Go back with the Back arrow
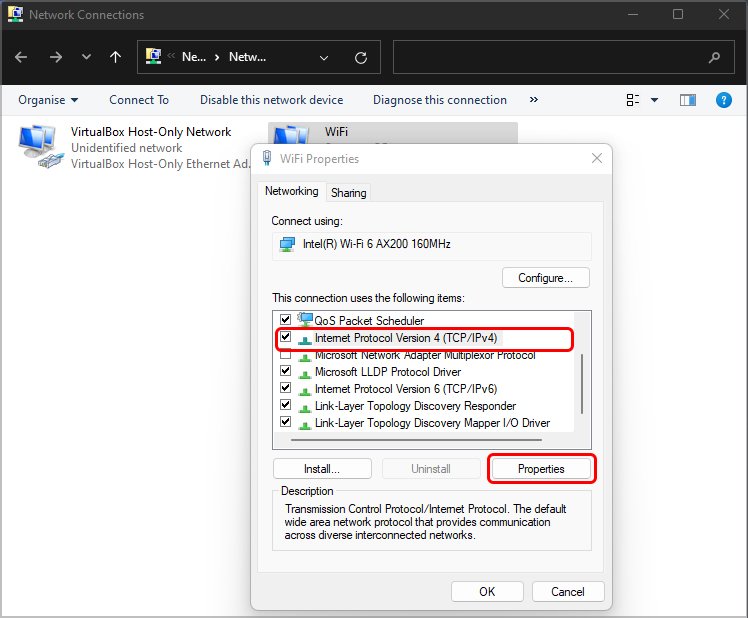Image resolution: width=748 pixels, height=618 pixels. 21,57
